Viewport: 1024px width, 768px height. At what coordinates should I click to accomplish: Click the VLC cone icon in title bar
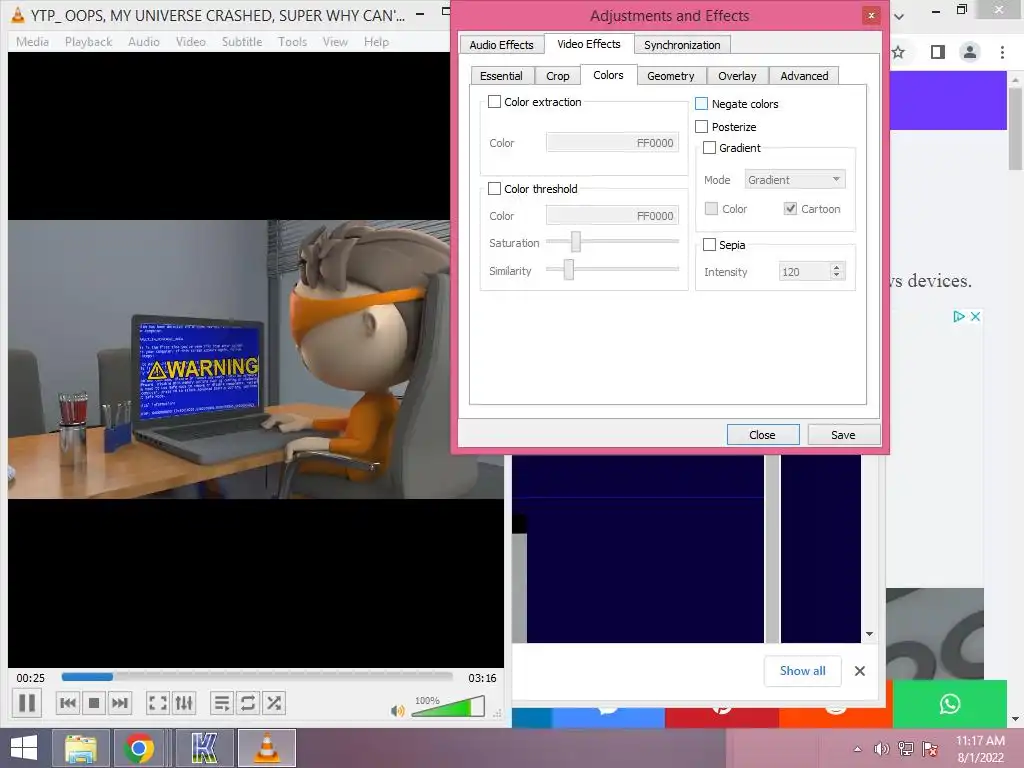pyautogui.click(x=18, y=14)
